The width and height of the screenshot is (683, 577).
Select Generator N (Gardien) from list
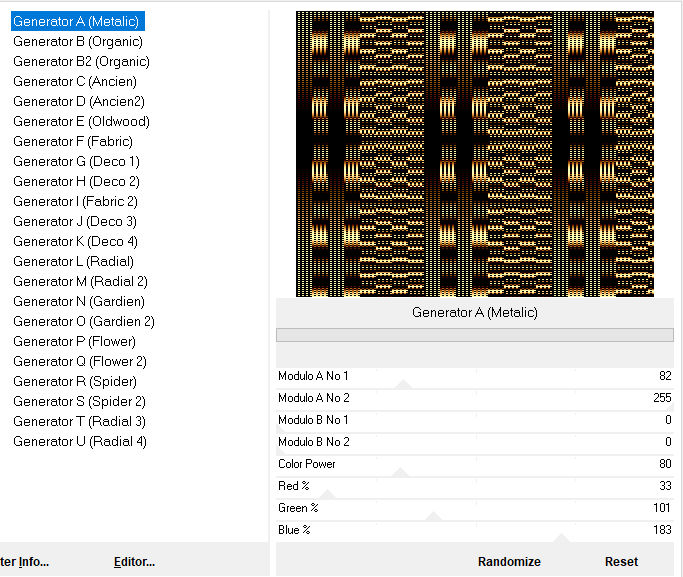pos(79,301)
